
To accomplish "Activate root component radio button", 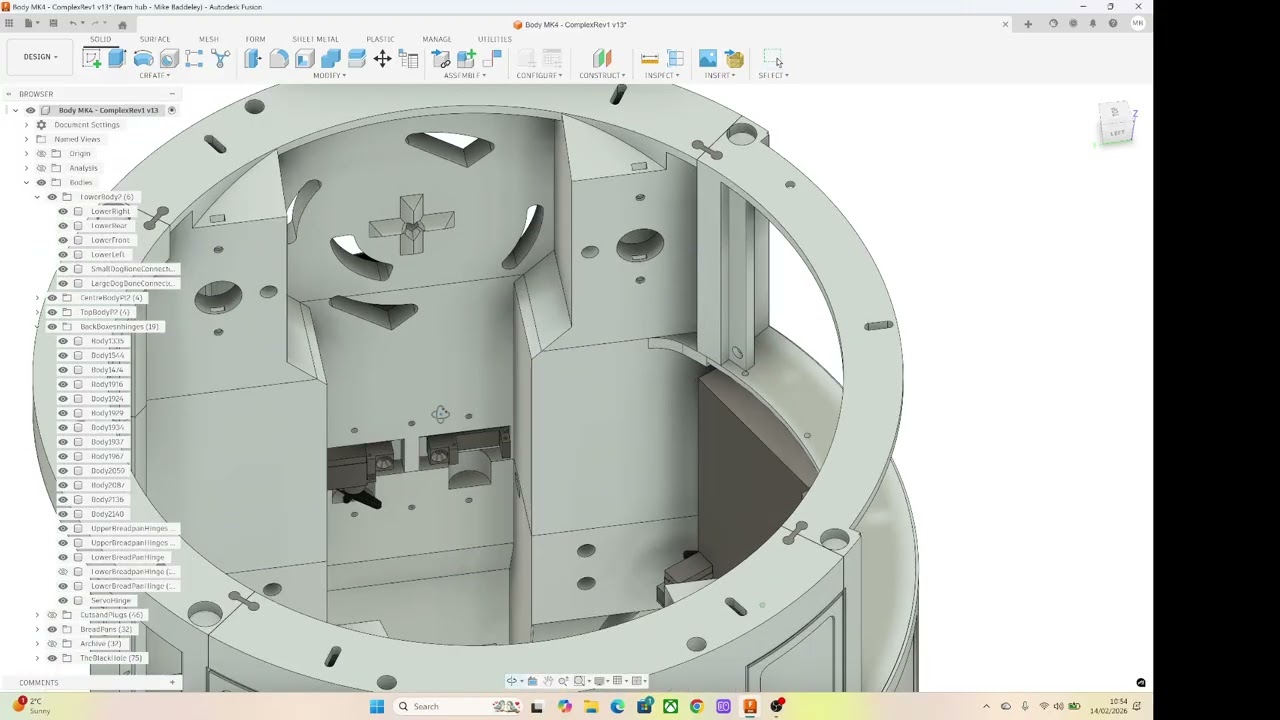I will point(172,110).
